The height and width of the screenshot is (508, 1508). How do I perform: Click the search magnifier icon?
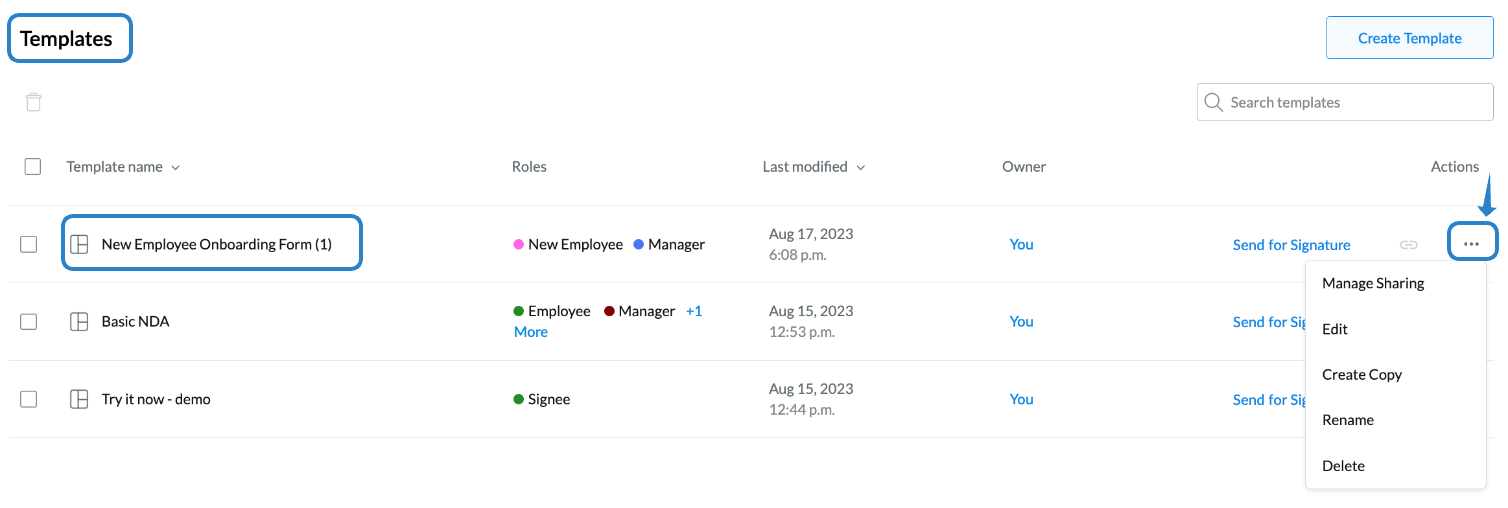click(x=1214, y=102)
